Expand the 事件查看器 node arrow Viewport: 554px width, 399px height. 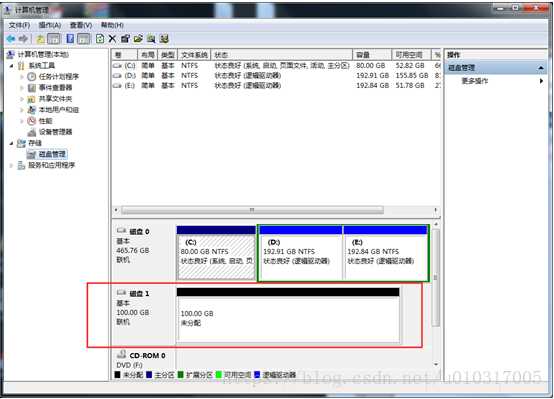(x=22, y=88)
